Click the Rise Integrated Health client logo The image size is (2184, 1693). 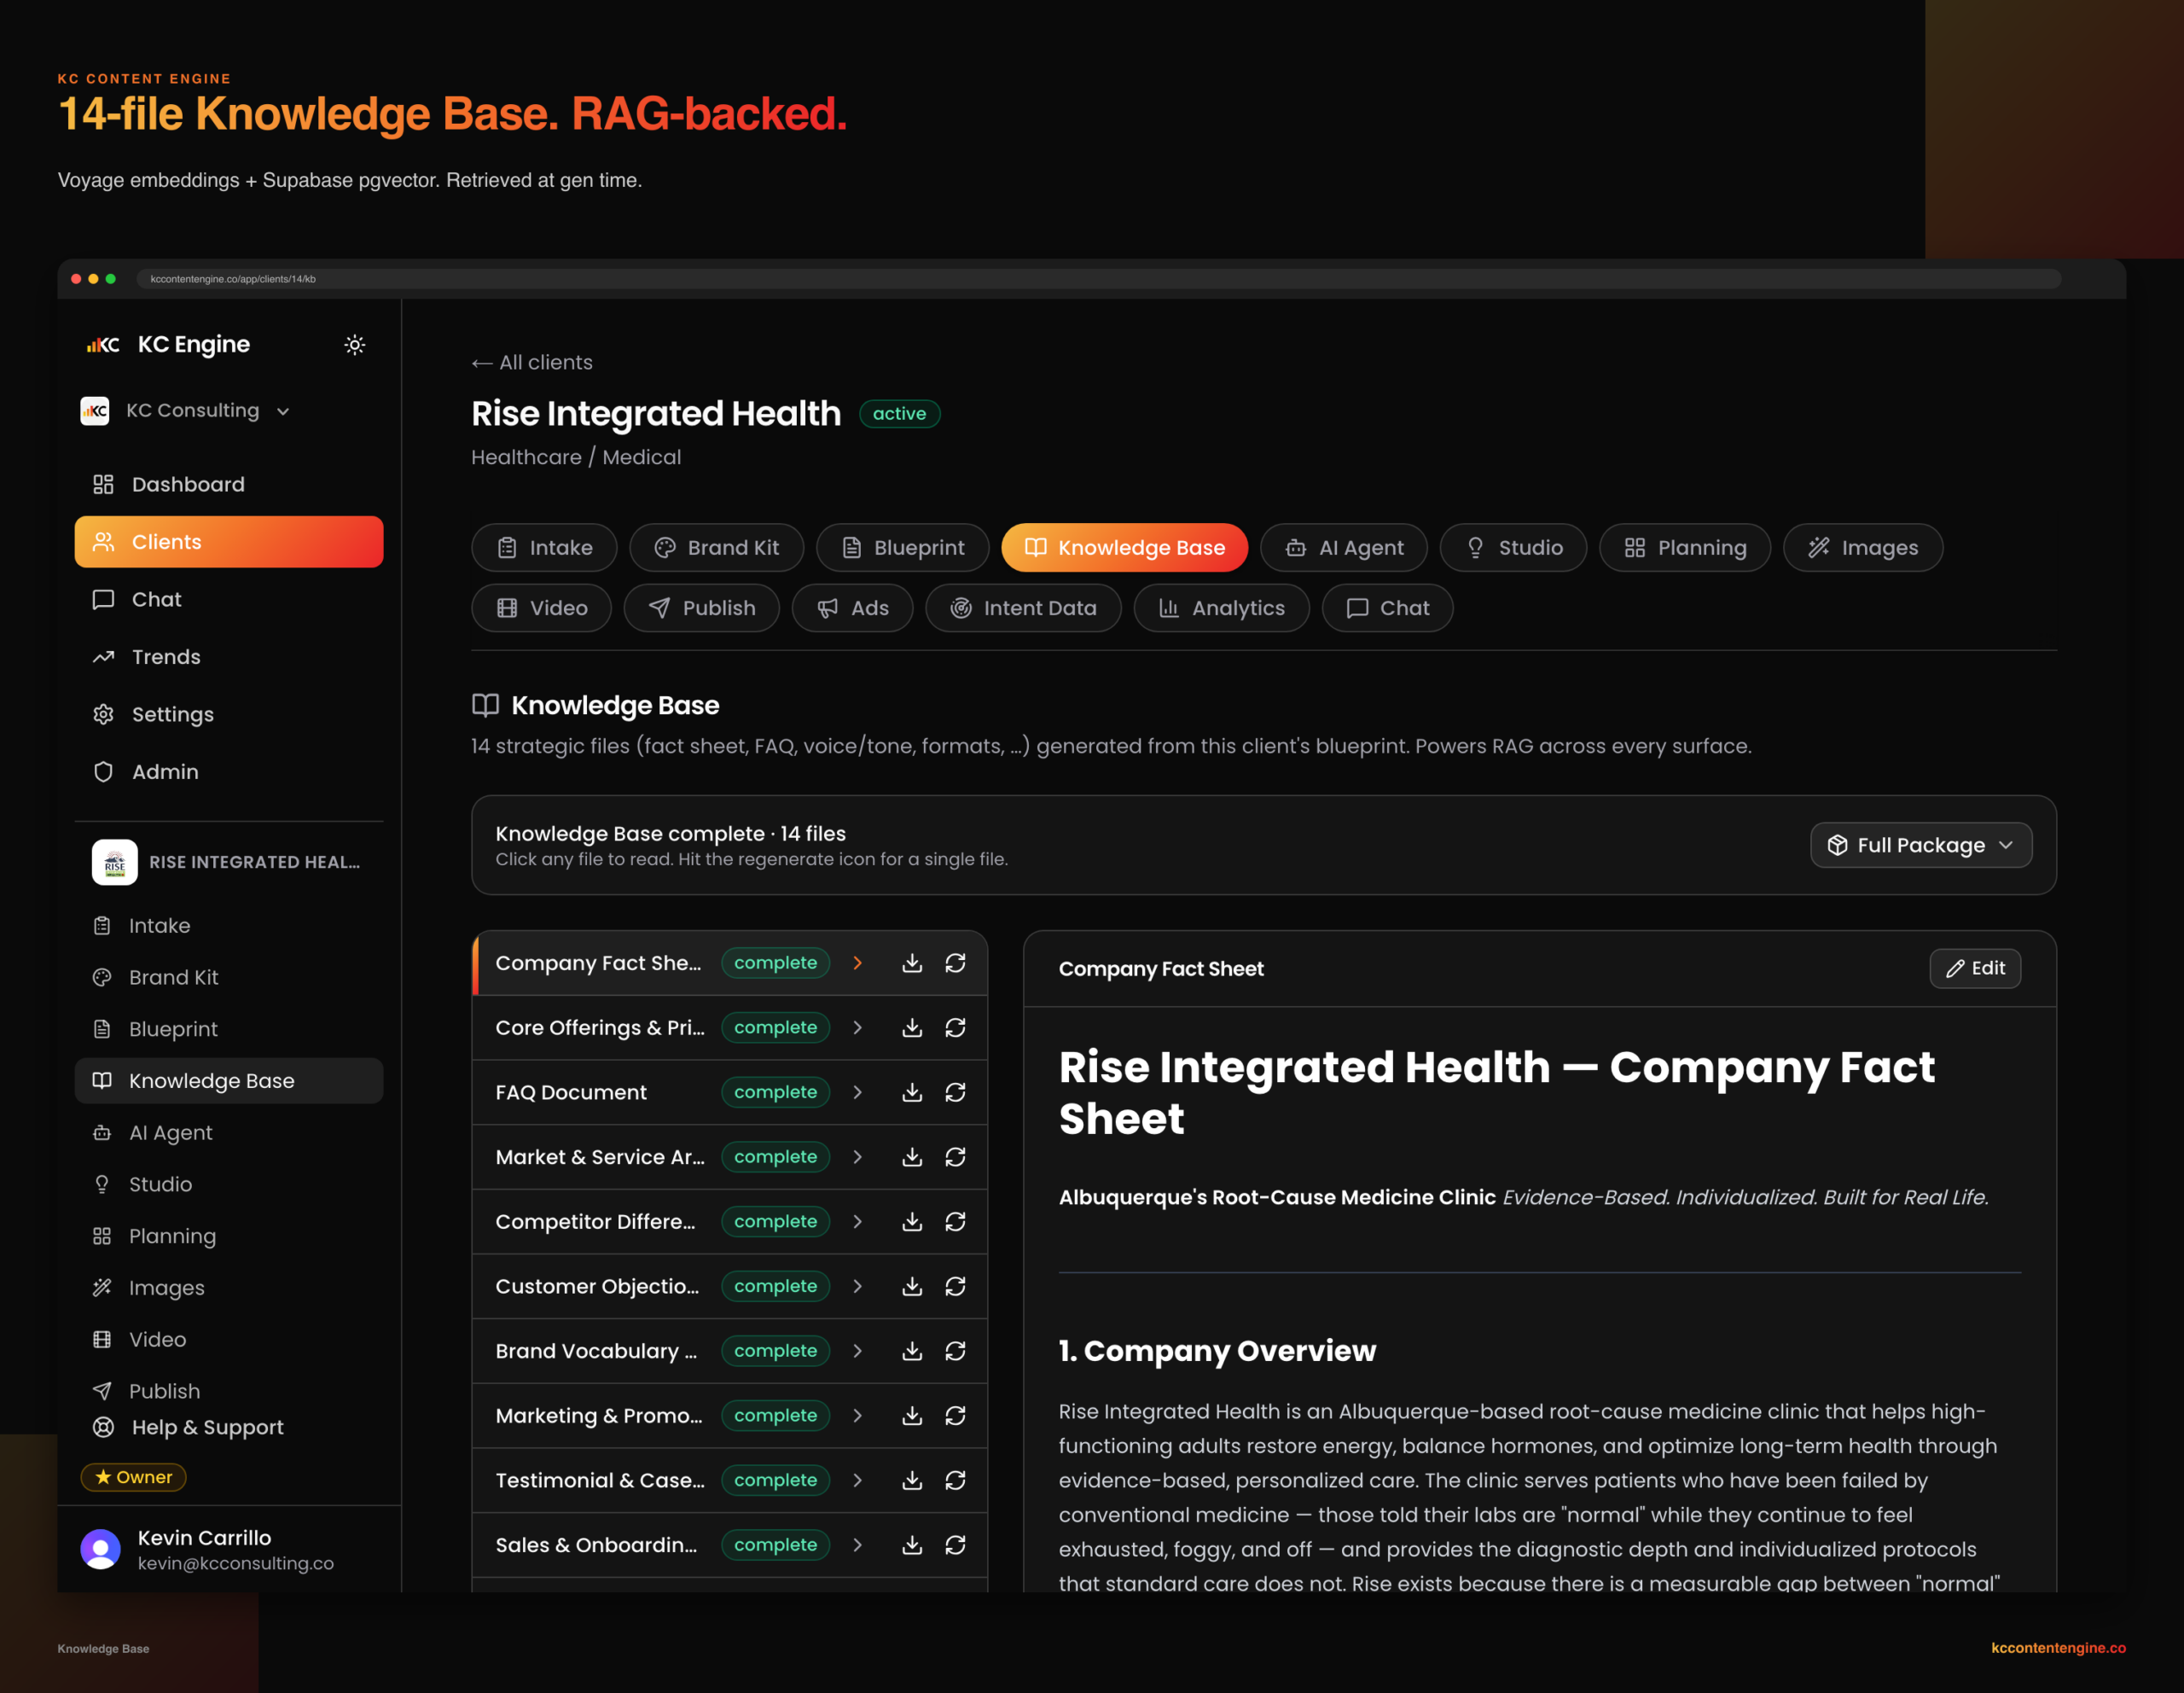[115, 862]
